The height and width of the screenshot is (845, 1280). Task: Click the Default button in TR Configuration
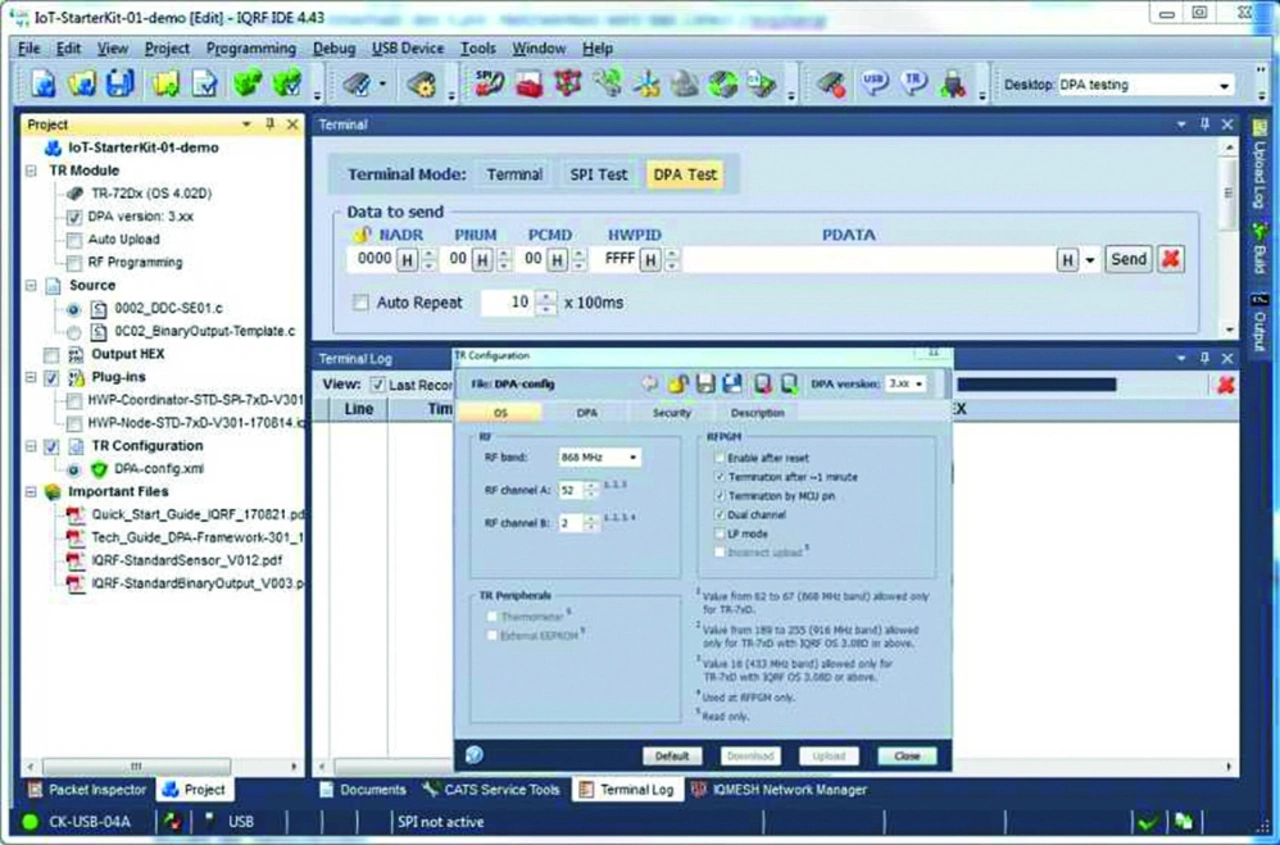pyautogui.click(x=672, y=756)
